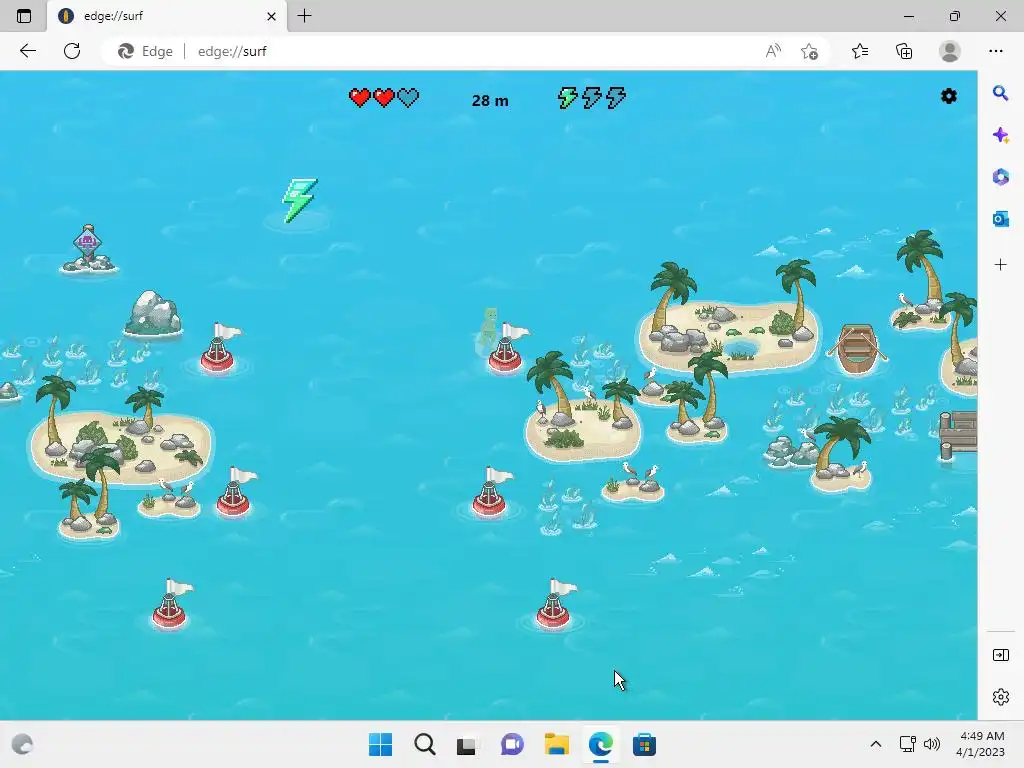This screenshot has height=768, width=1024.
Task: Click the boost energy bolts indicator
Action: click(x=592, y=97)
